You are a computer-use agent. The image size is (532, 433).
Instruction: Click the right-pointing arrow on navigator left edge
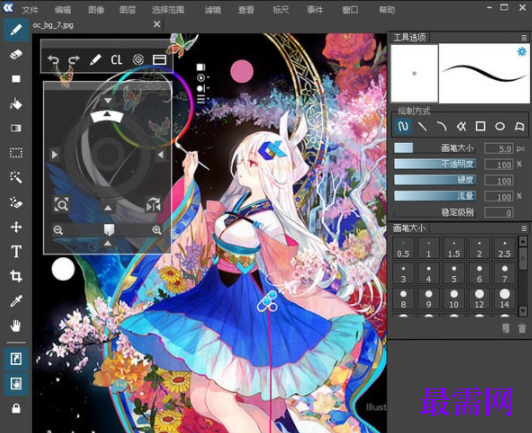(54, 155)
